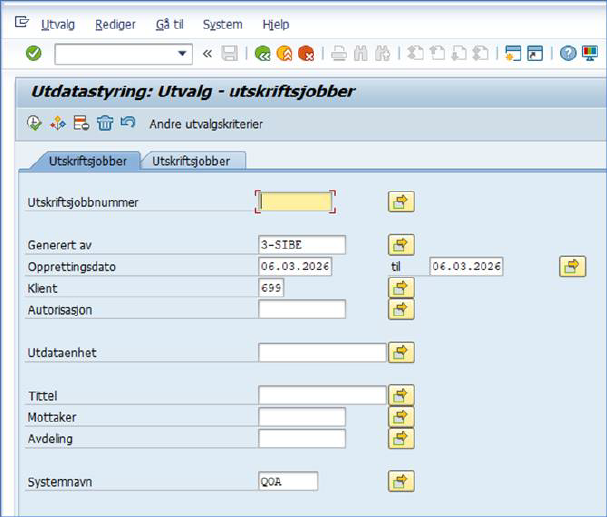Open the Rediger menu
607x517 pixels.
pyautogui.click(x=115, y=24)
